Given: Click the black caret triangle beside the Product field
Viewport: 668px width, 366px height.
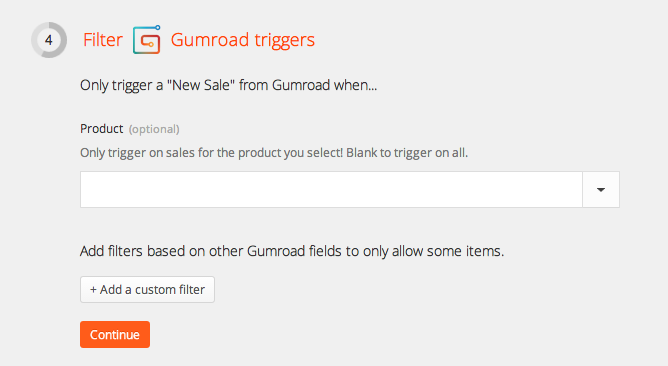Looking at the screenshot, I should 601,190.
